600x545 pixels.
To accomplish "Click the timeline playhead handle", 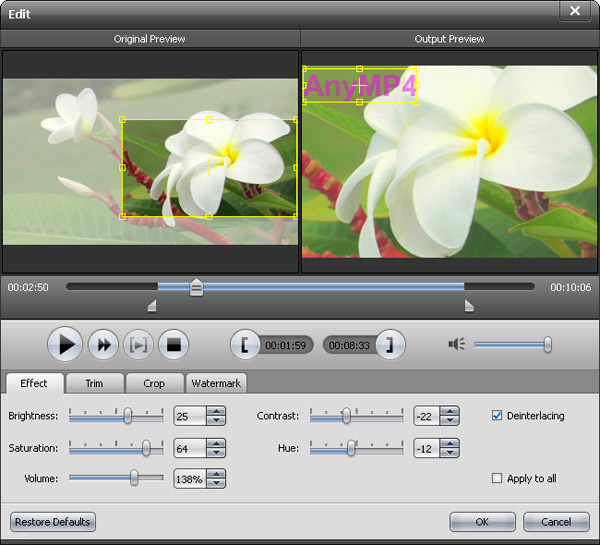I will pyautogui.click(x=196, y=287).
